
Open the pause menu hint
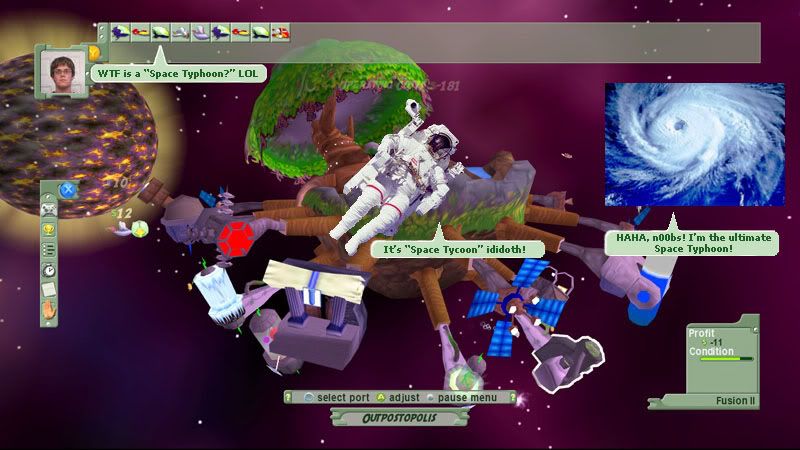click(x=462, y=397)
